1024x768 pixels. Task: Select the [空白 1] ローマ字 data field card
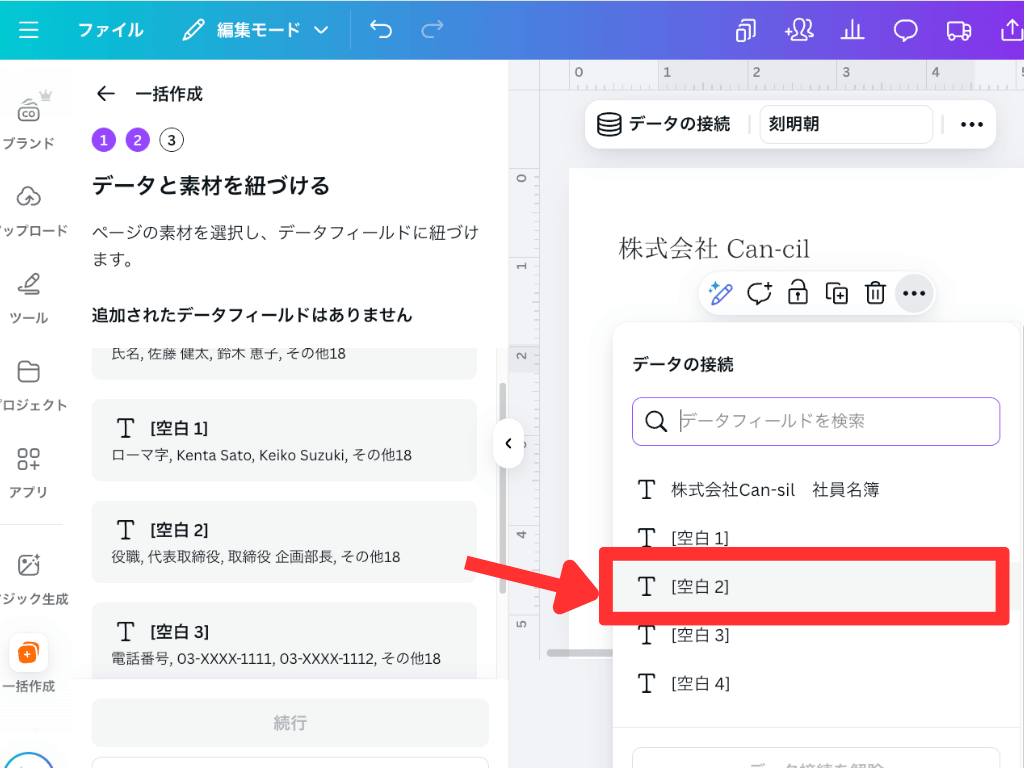tap(284, 440)
